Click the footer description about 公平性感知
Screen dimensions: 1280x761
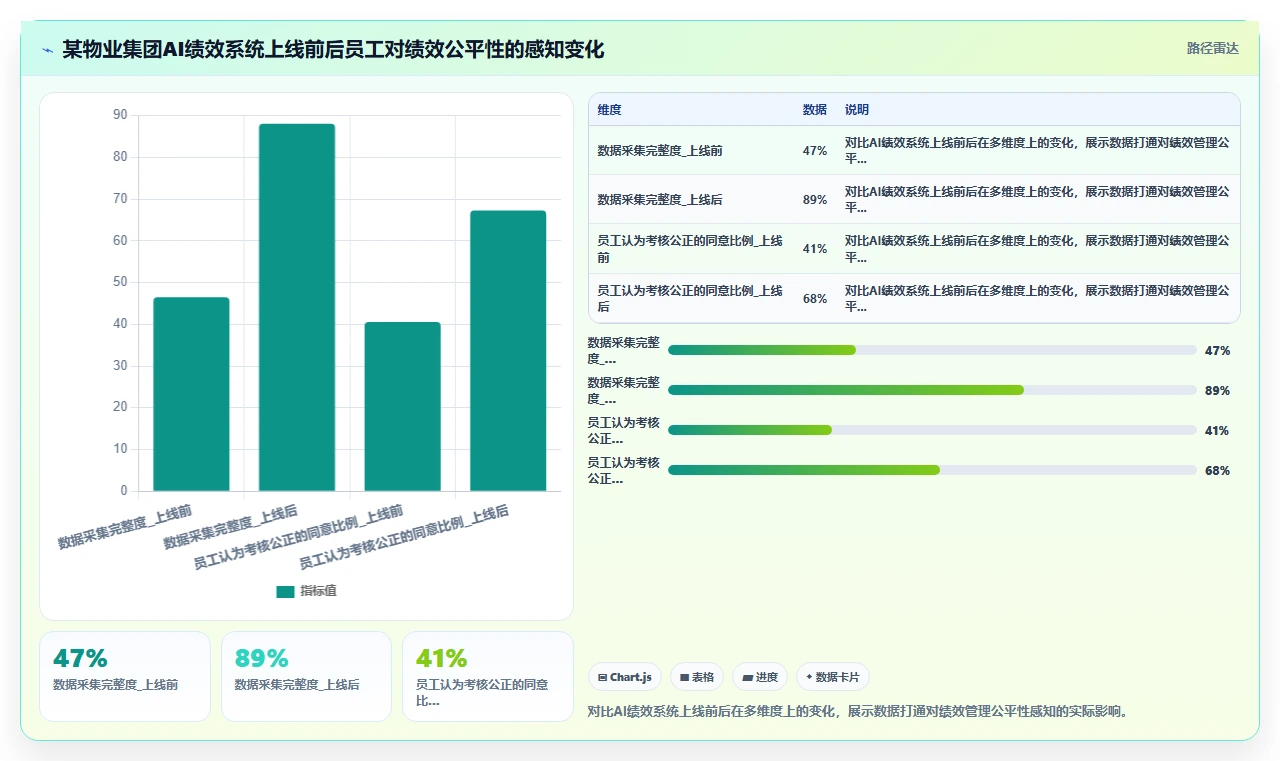point(858,711)
